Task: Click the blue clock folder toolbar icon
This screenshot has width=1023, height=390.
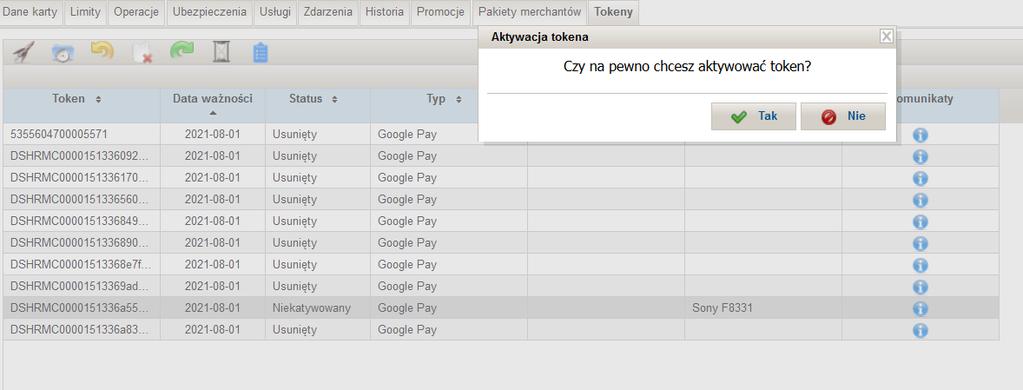Action: click(x=63, y=53)
